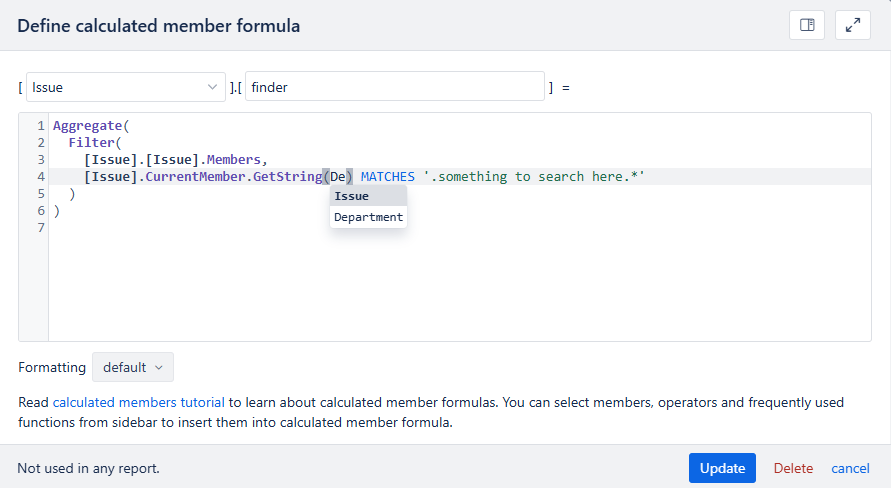The image size is (891, 488).
Task: Place cursor on empty line 7
Action: [x=459, y=228]
